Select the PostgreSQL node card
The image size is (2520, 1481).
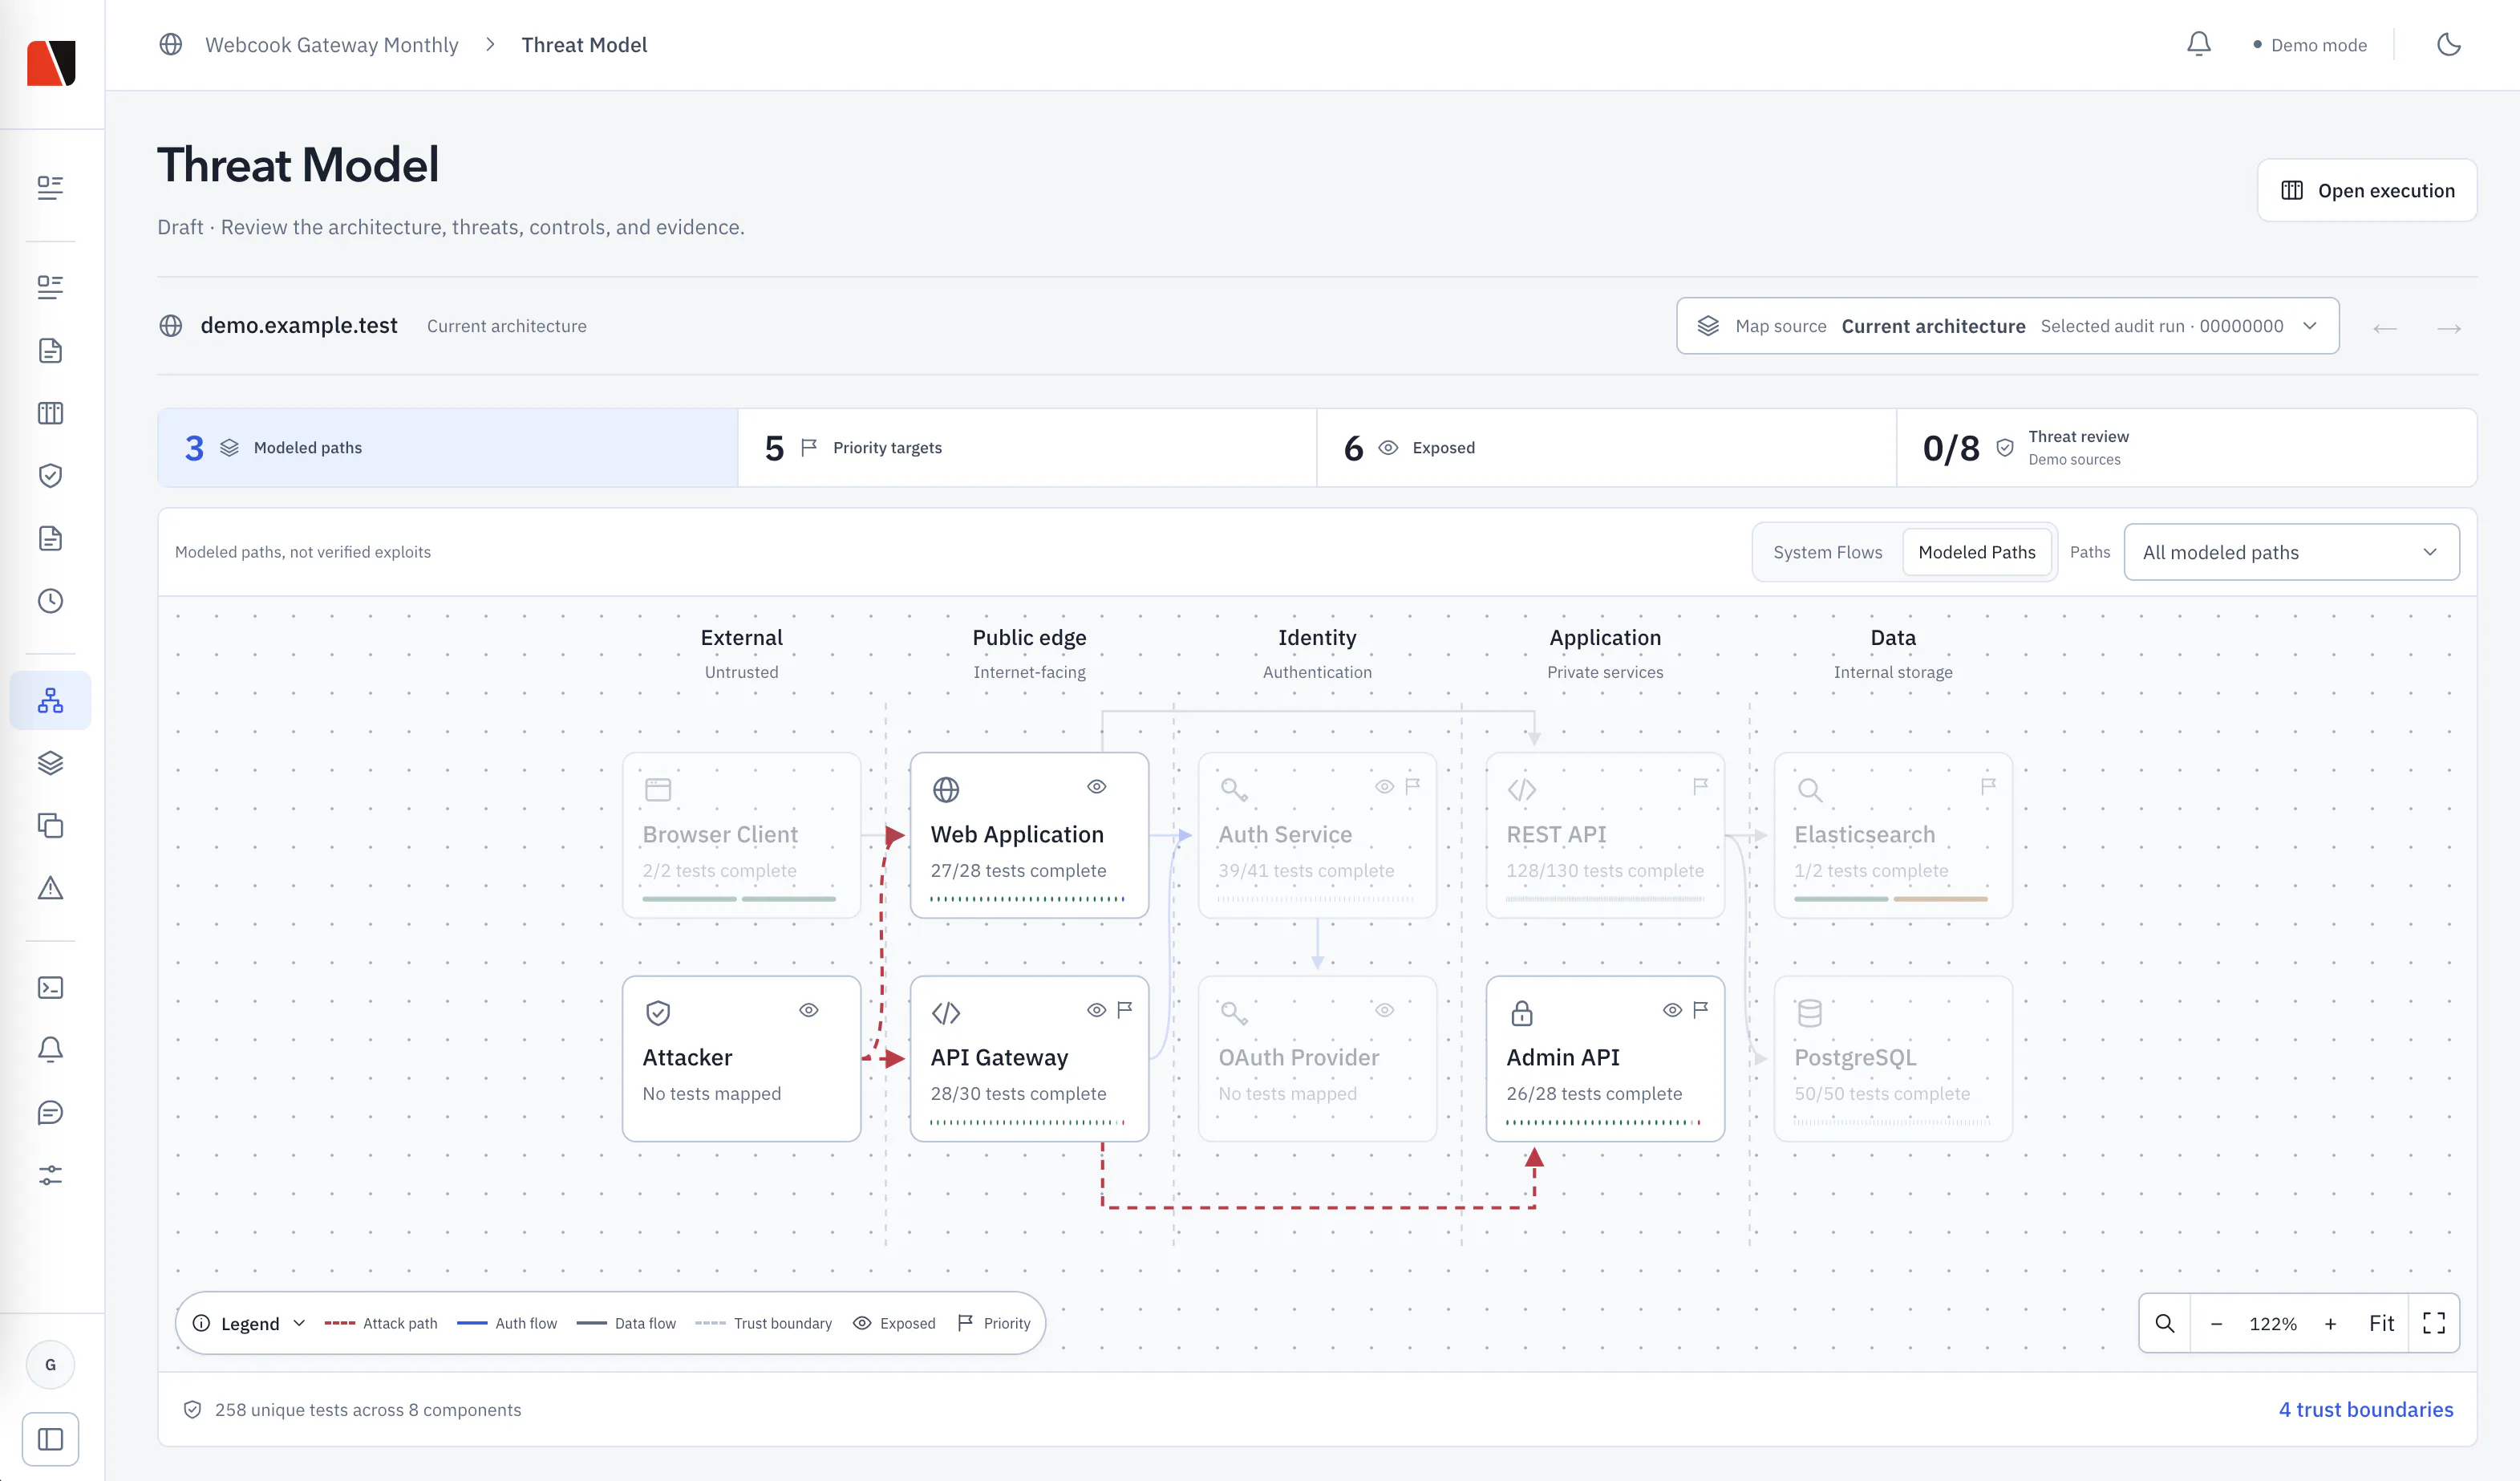click(x=1892, y=1058)
